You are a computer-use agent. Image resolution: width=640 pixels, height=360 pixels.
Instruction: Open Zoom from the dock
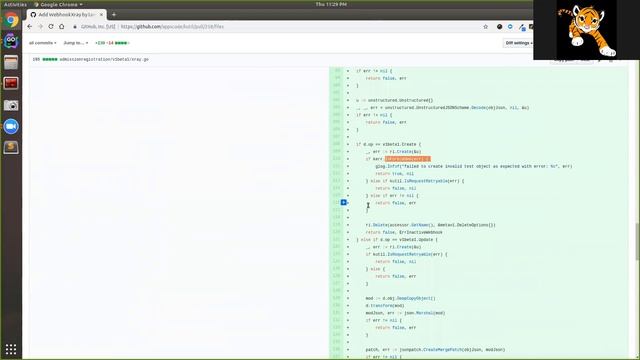click(11, 127)
